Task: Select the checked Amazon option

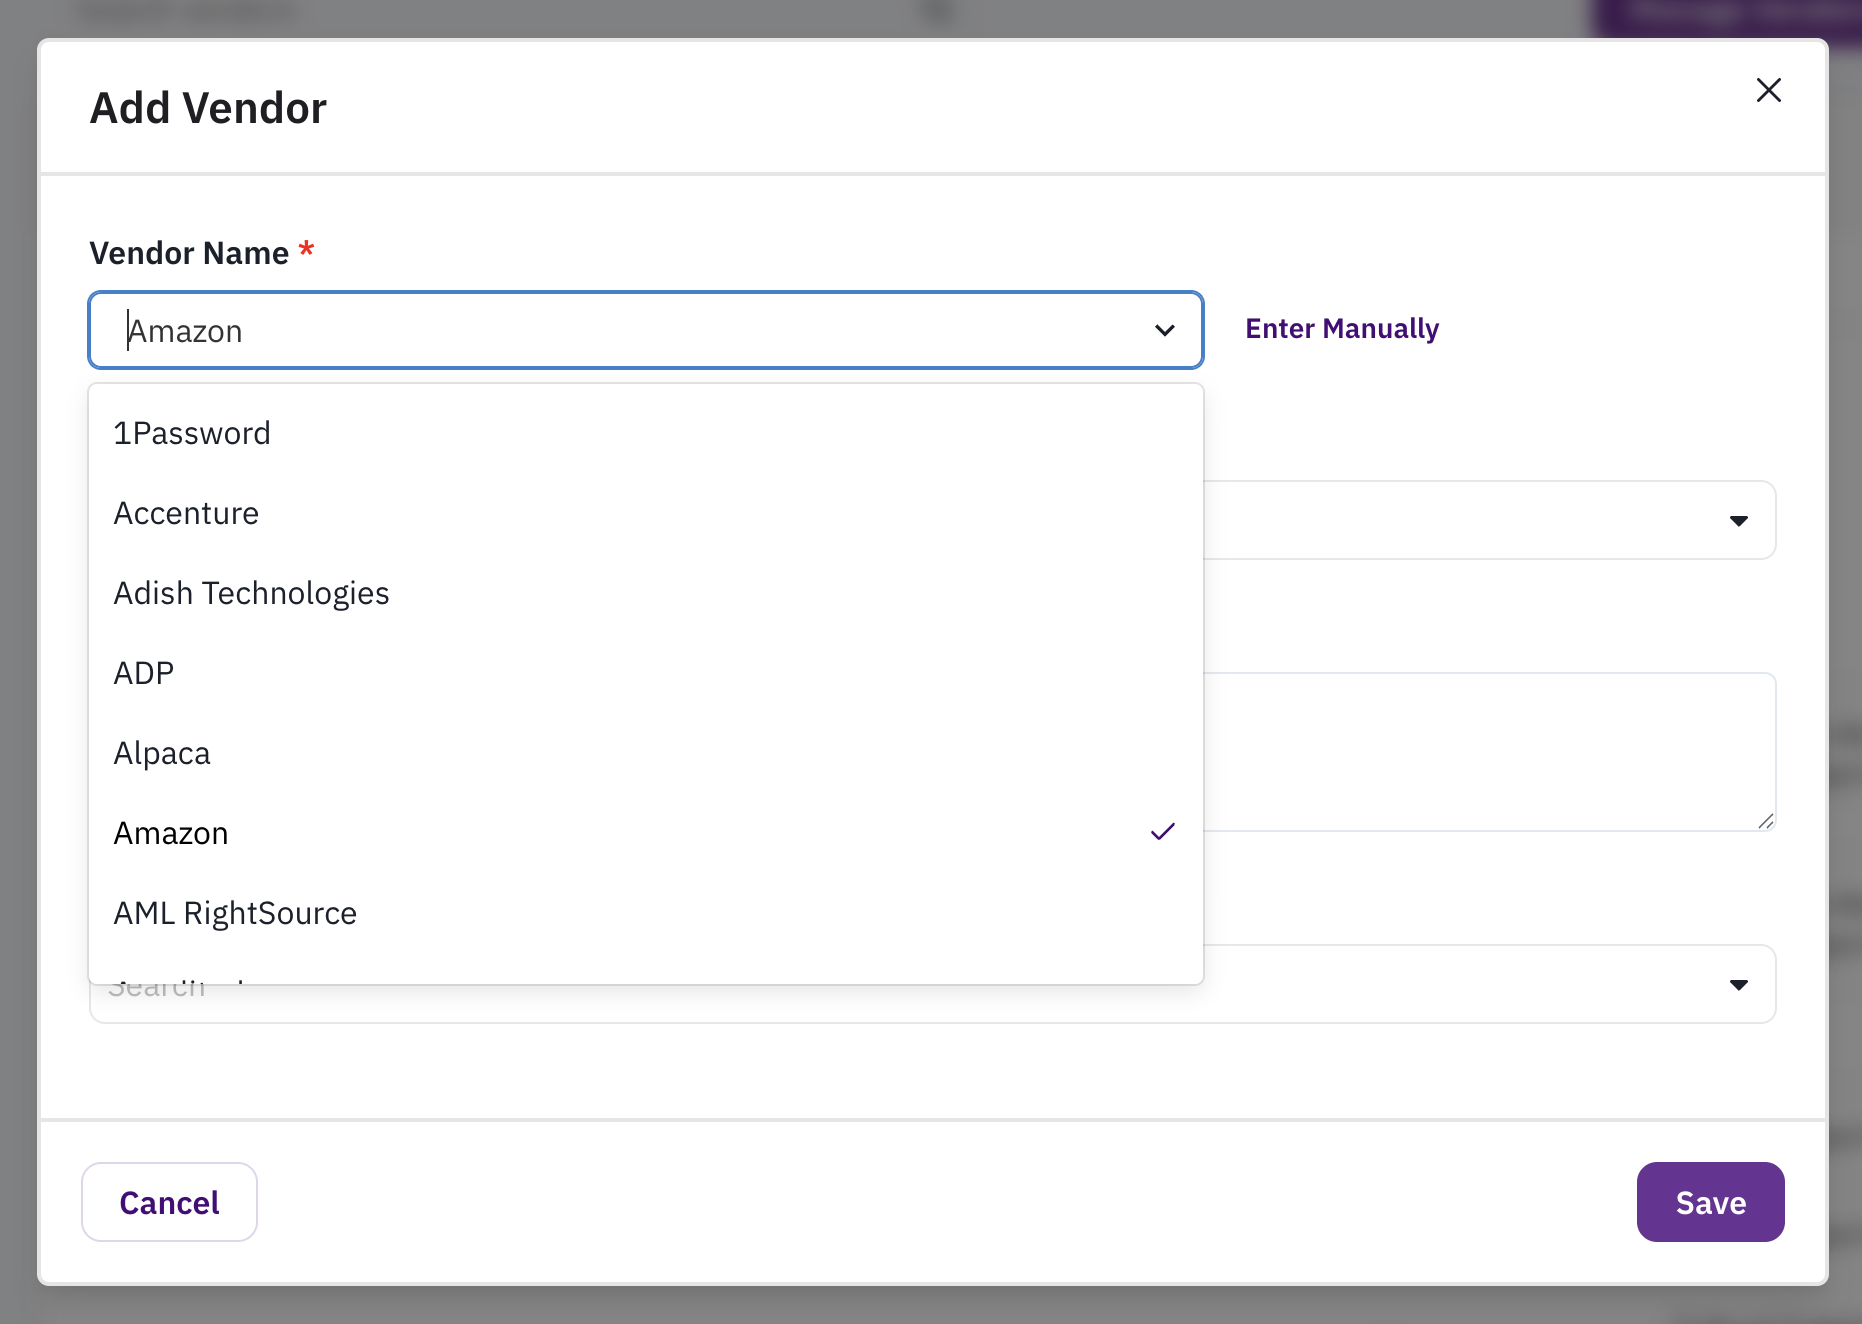Action: [x=645, y=833]
